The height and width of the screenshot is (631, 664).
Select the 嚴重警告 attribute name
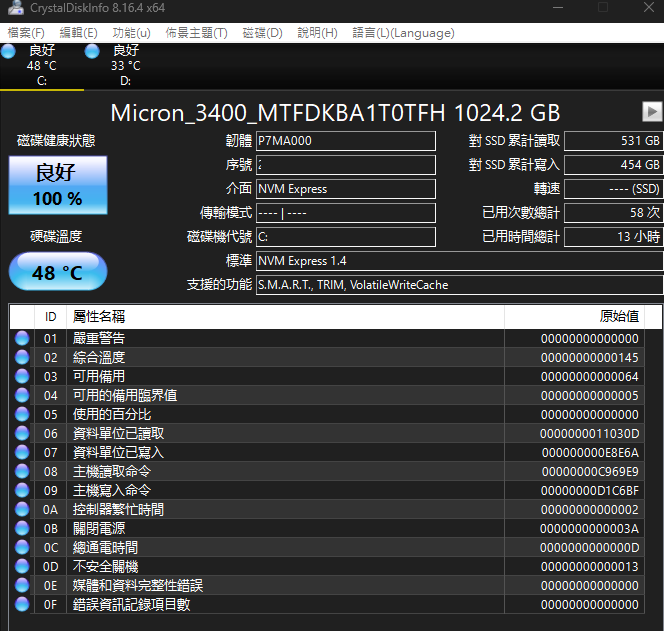click(99, 338)
